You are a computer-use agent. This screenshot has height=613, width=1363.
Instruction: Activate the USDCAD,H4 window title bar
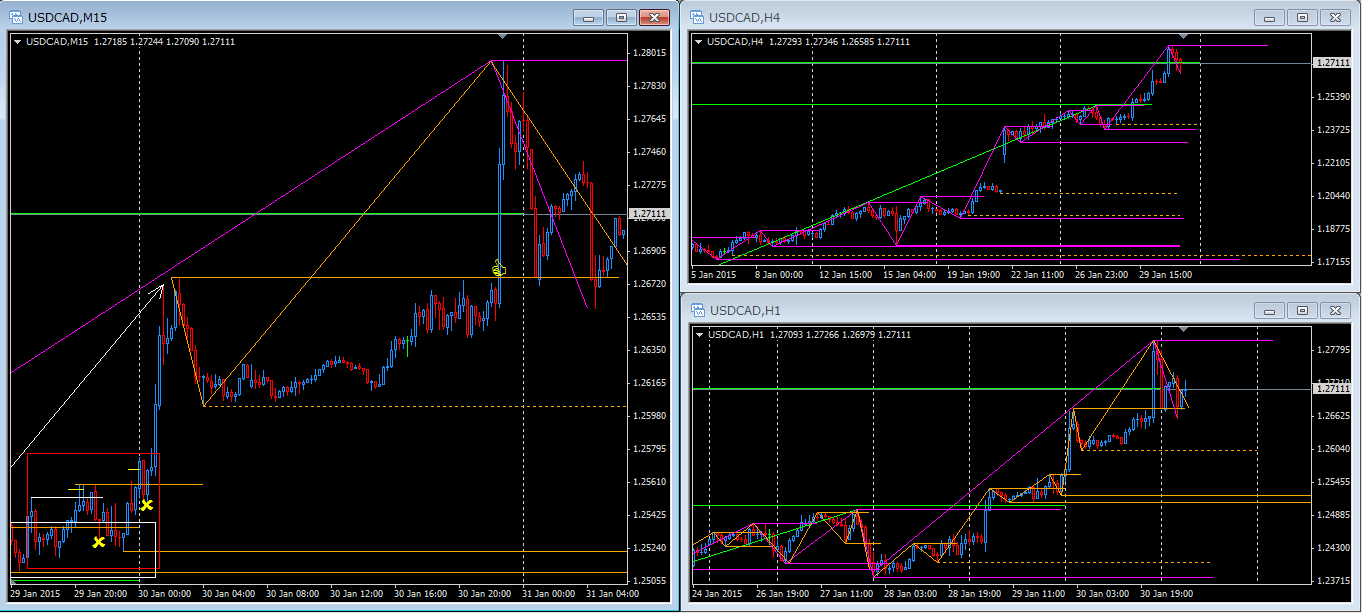[x=950, y=17]
